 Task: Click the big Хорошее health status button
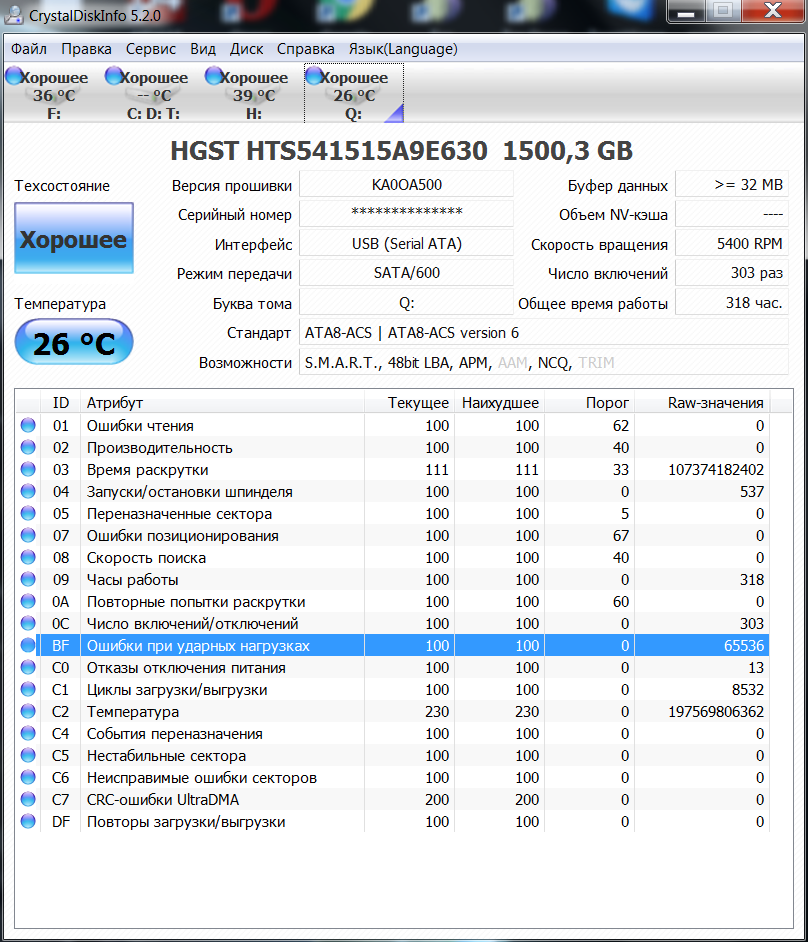tap(74, 239)
